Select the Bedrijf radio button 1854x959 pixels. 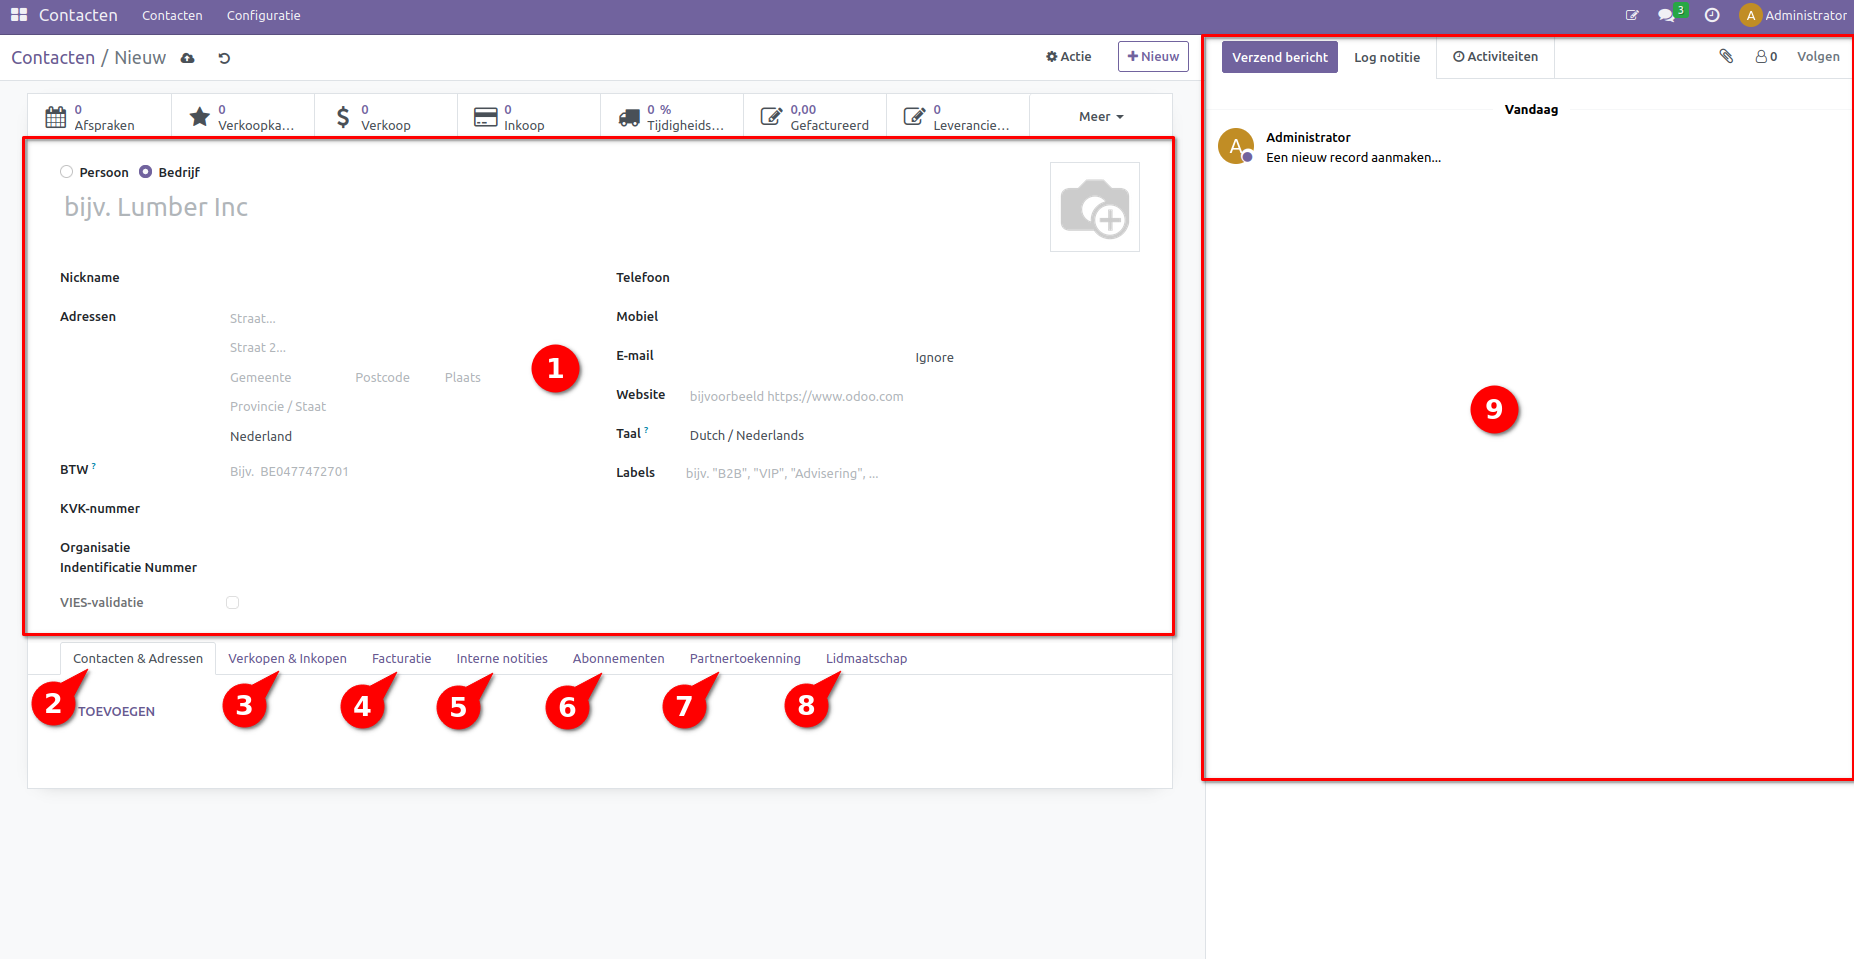coord(146,172)
